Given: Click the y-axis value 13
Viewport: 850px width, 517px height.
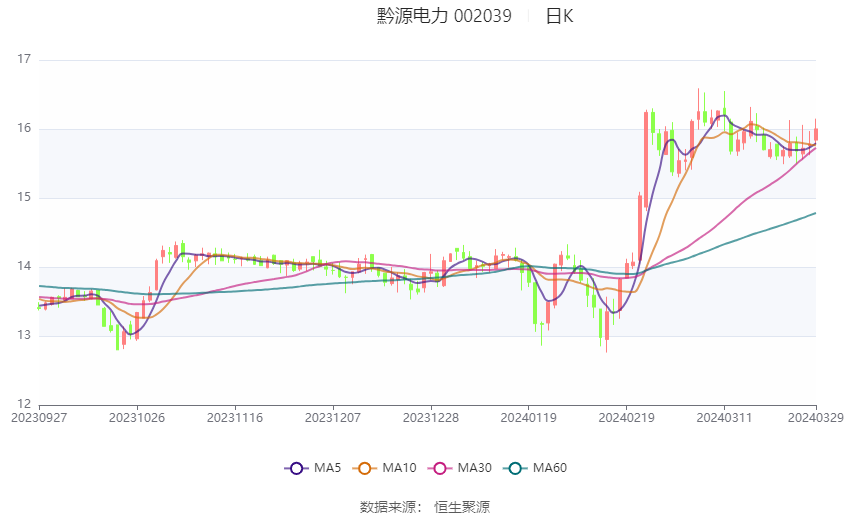Looking at the screenshot, I should 24,335.
